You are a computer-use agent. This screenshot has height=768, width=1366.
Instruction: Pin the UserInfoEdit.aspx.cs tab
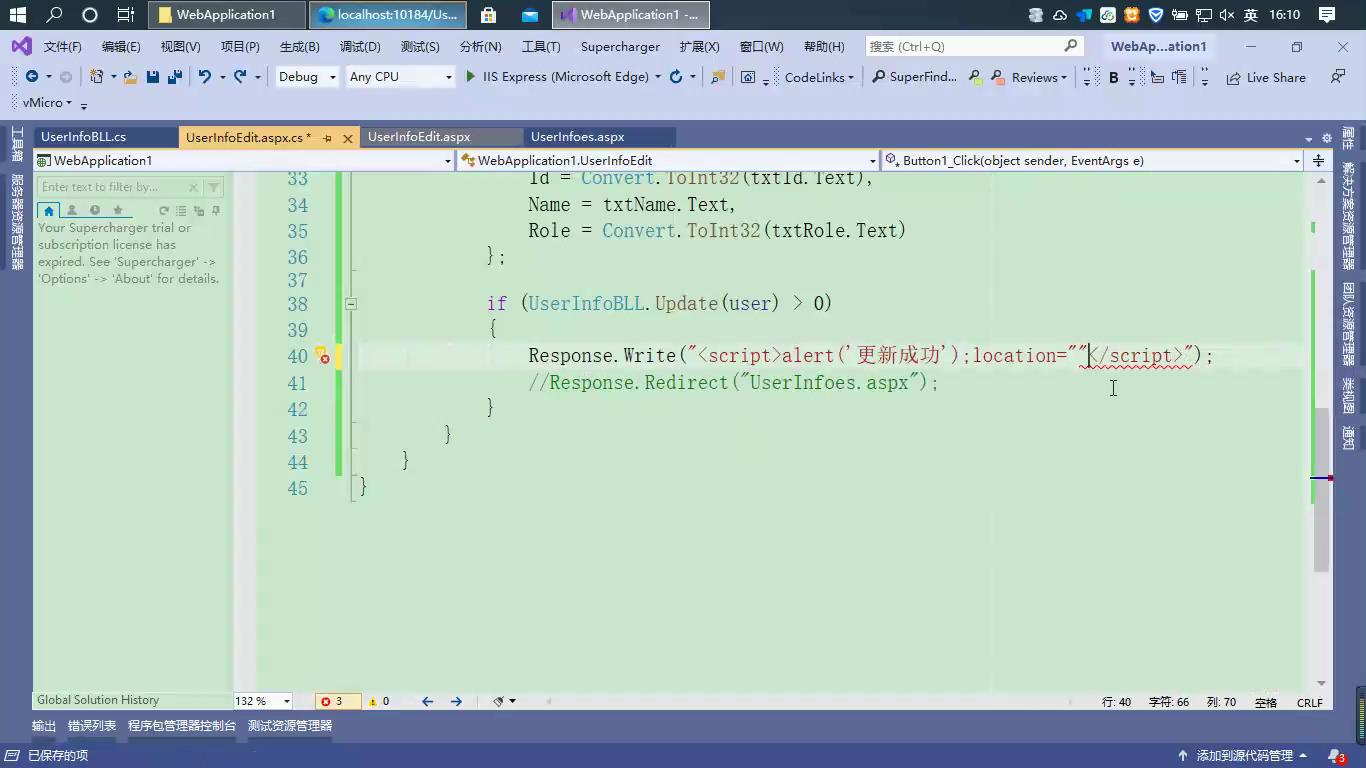pyautogui.click(x=327, y=139)
